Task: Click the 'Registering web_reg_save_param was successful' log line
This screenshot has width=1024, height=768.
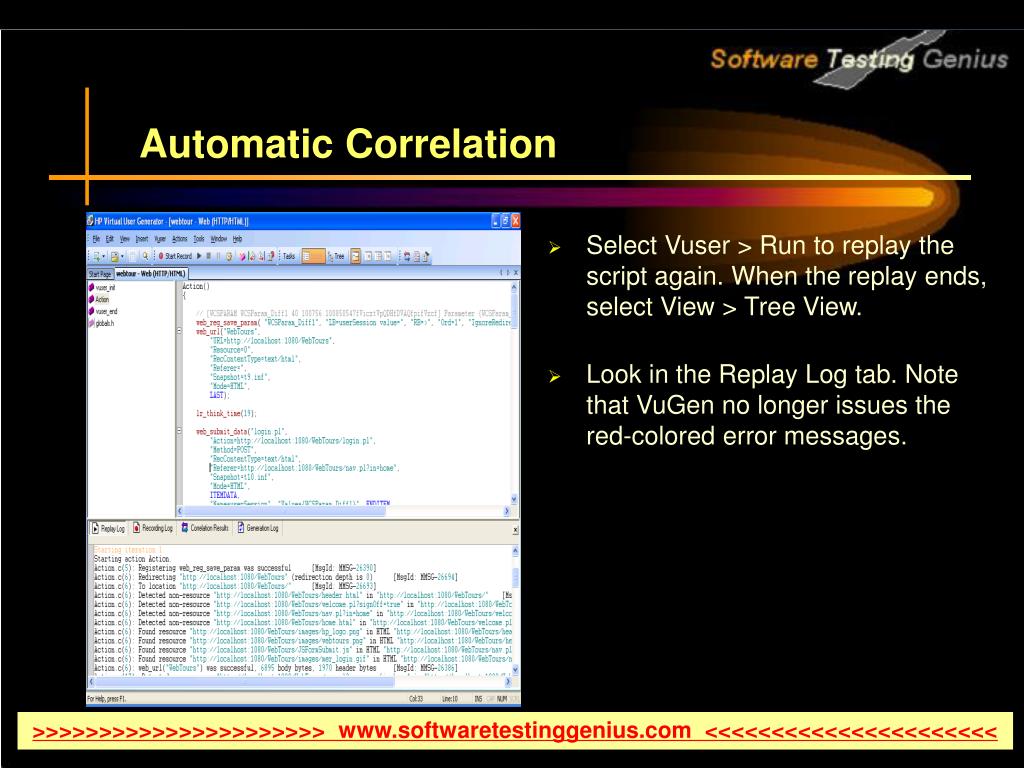Action: tap(235, 568)
